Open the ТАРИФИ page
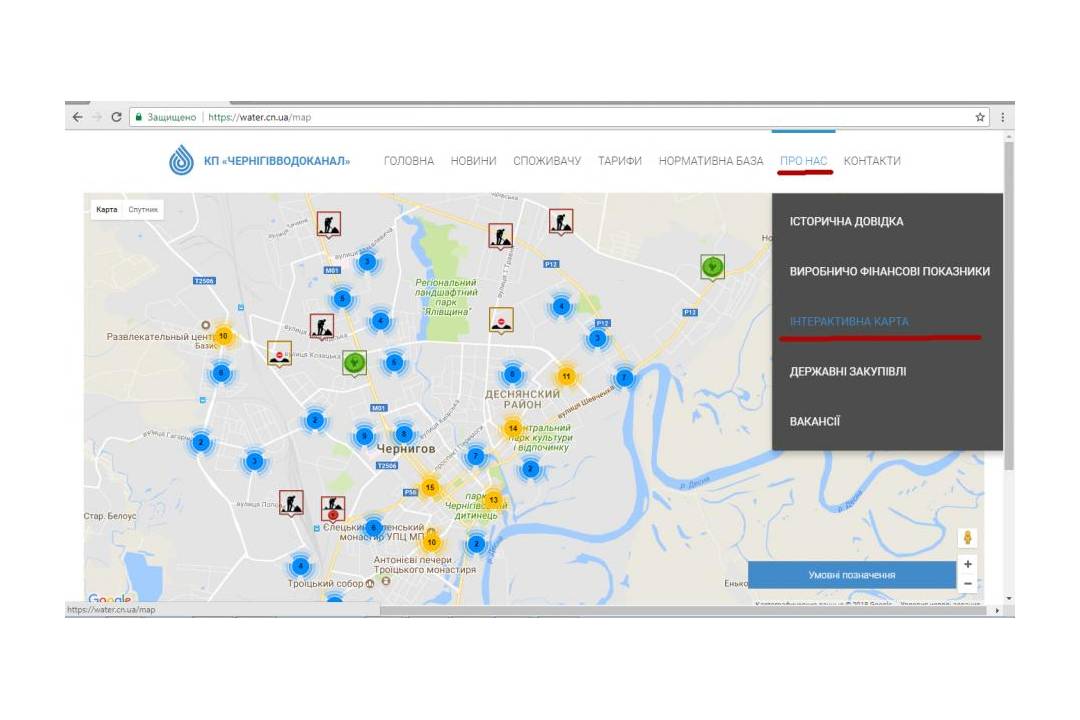Viewport: 1080px width, 720px height. tap(620, 161)
